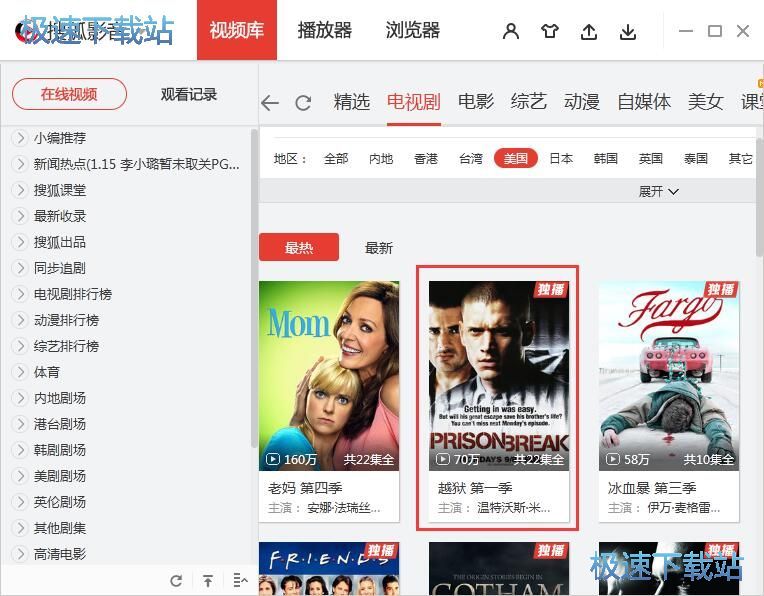Filter region by 日本
The height and width of the screenshot is (596, 764).
tap(561, 158)
